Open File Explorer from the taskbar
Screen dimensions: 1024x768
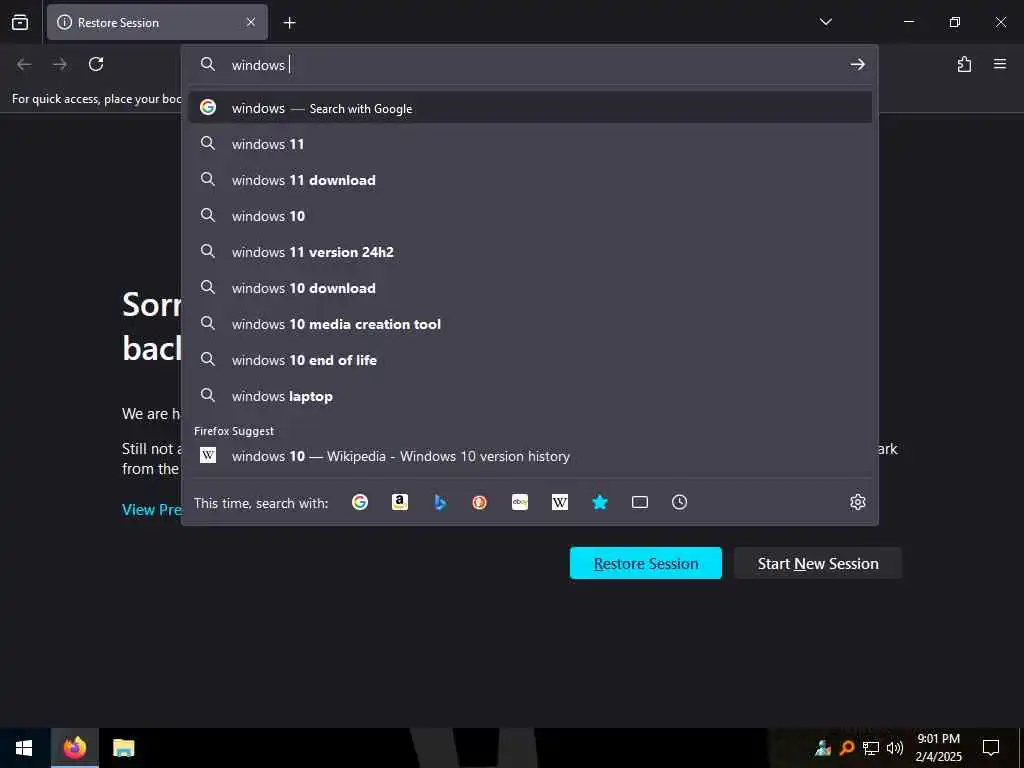point(123,748)
